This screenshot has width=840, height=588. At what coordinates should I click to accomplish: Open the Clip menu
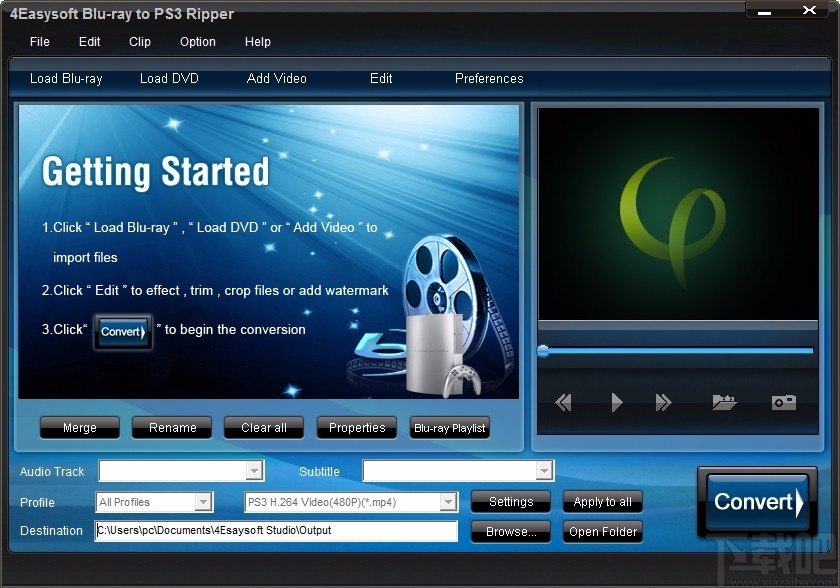click(x=139, y=42)
